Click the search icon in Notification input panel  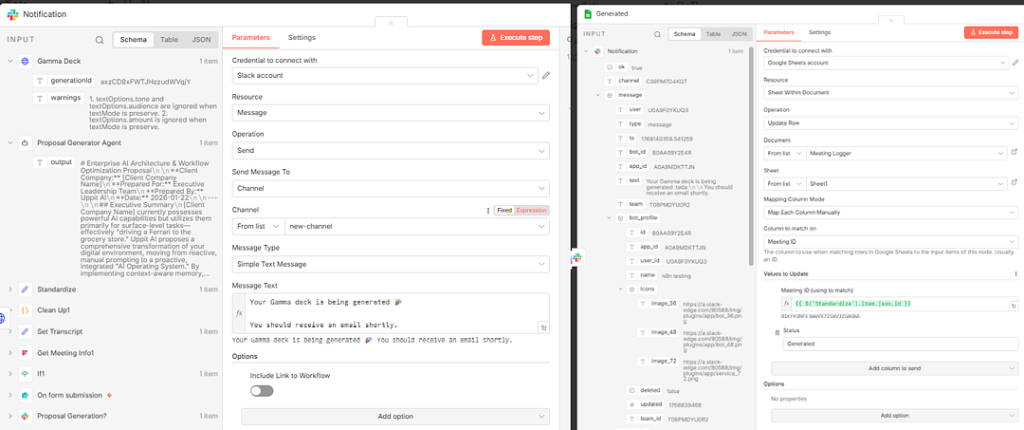click(99, 40)
